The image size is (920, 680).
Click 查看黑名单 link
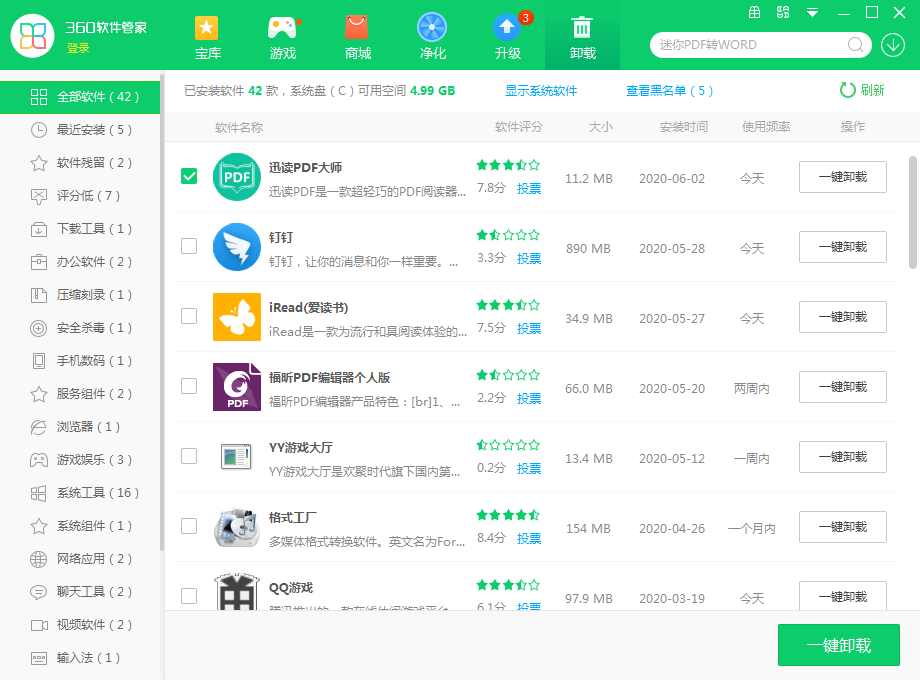669,91
